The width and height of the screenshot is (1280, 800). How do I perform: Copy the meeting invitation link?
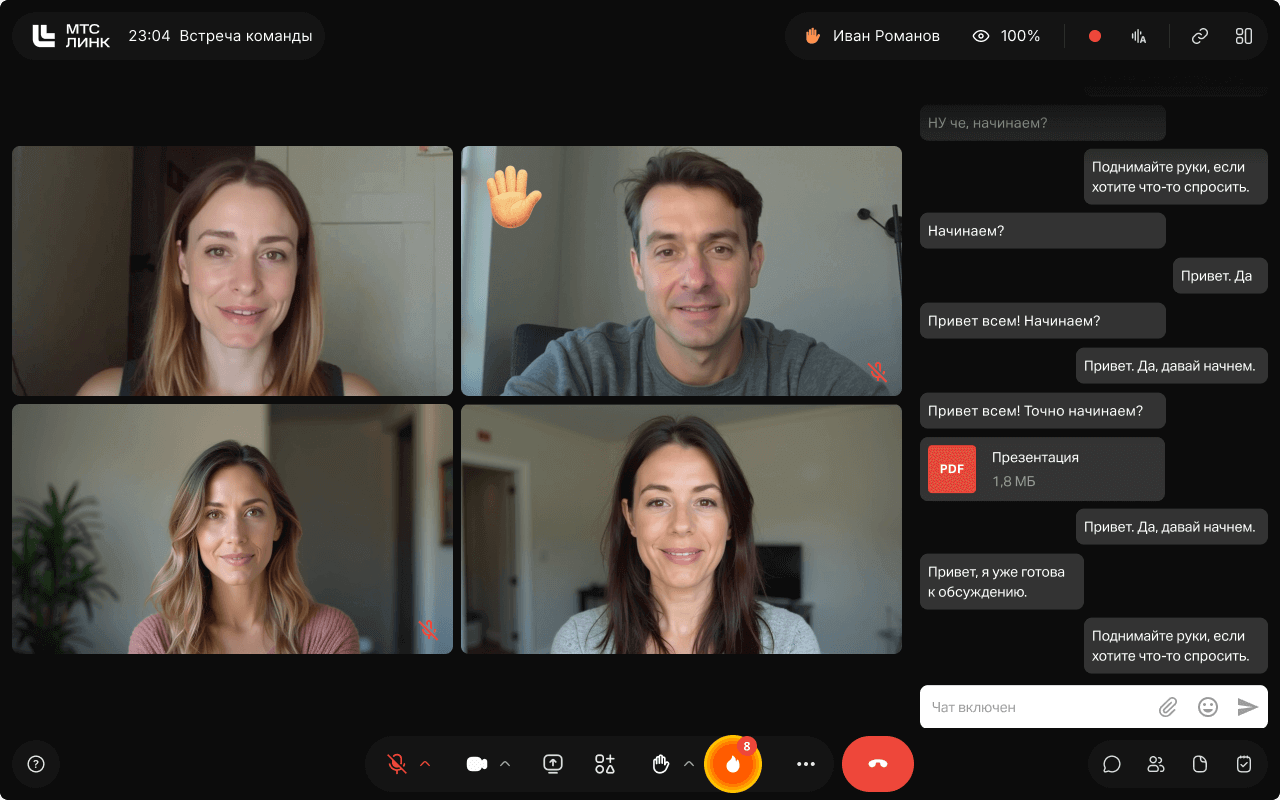(x=1199, y=36)
